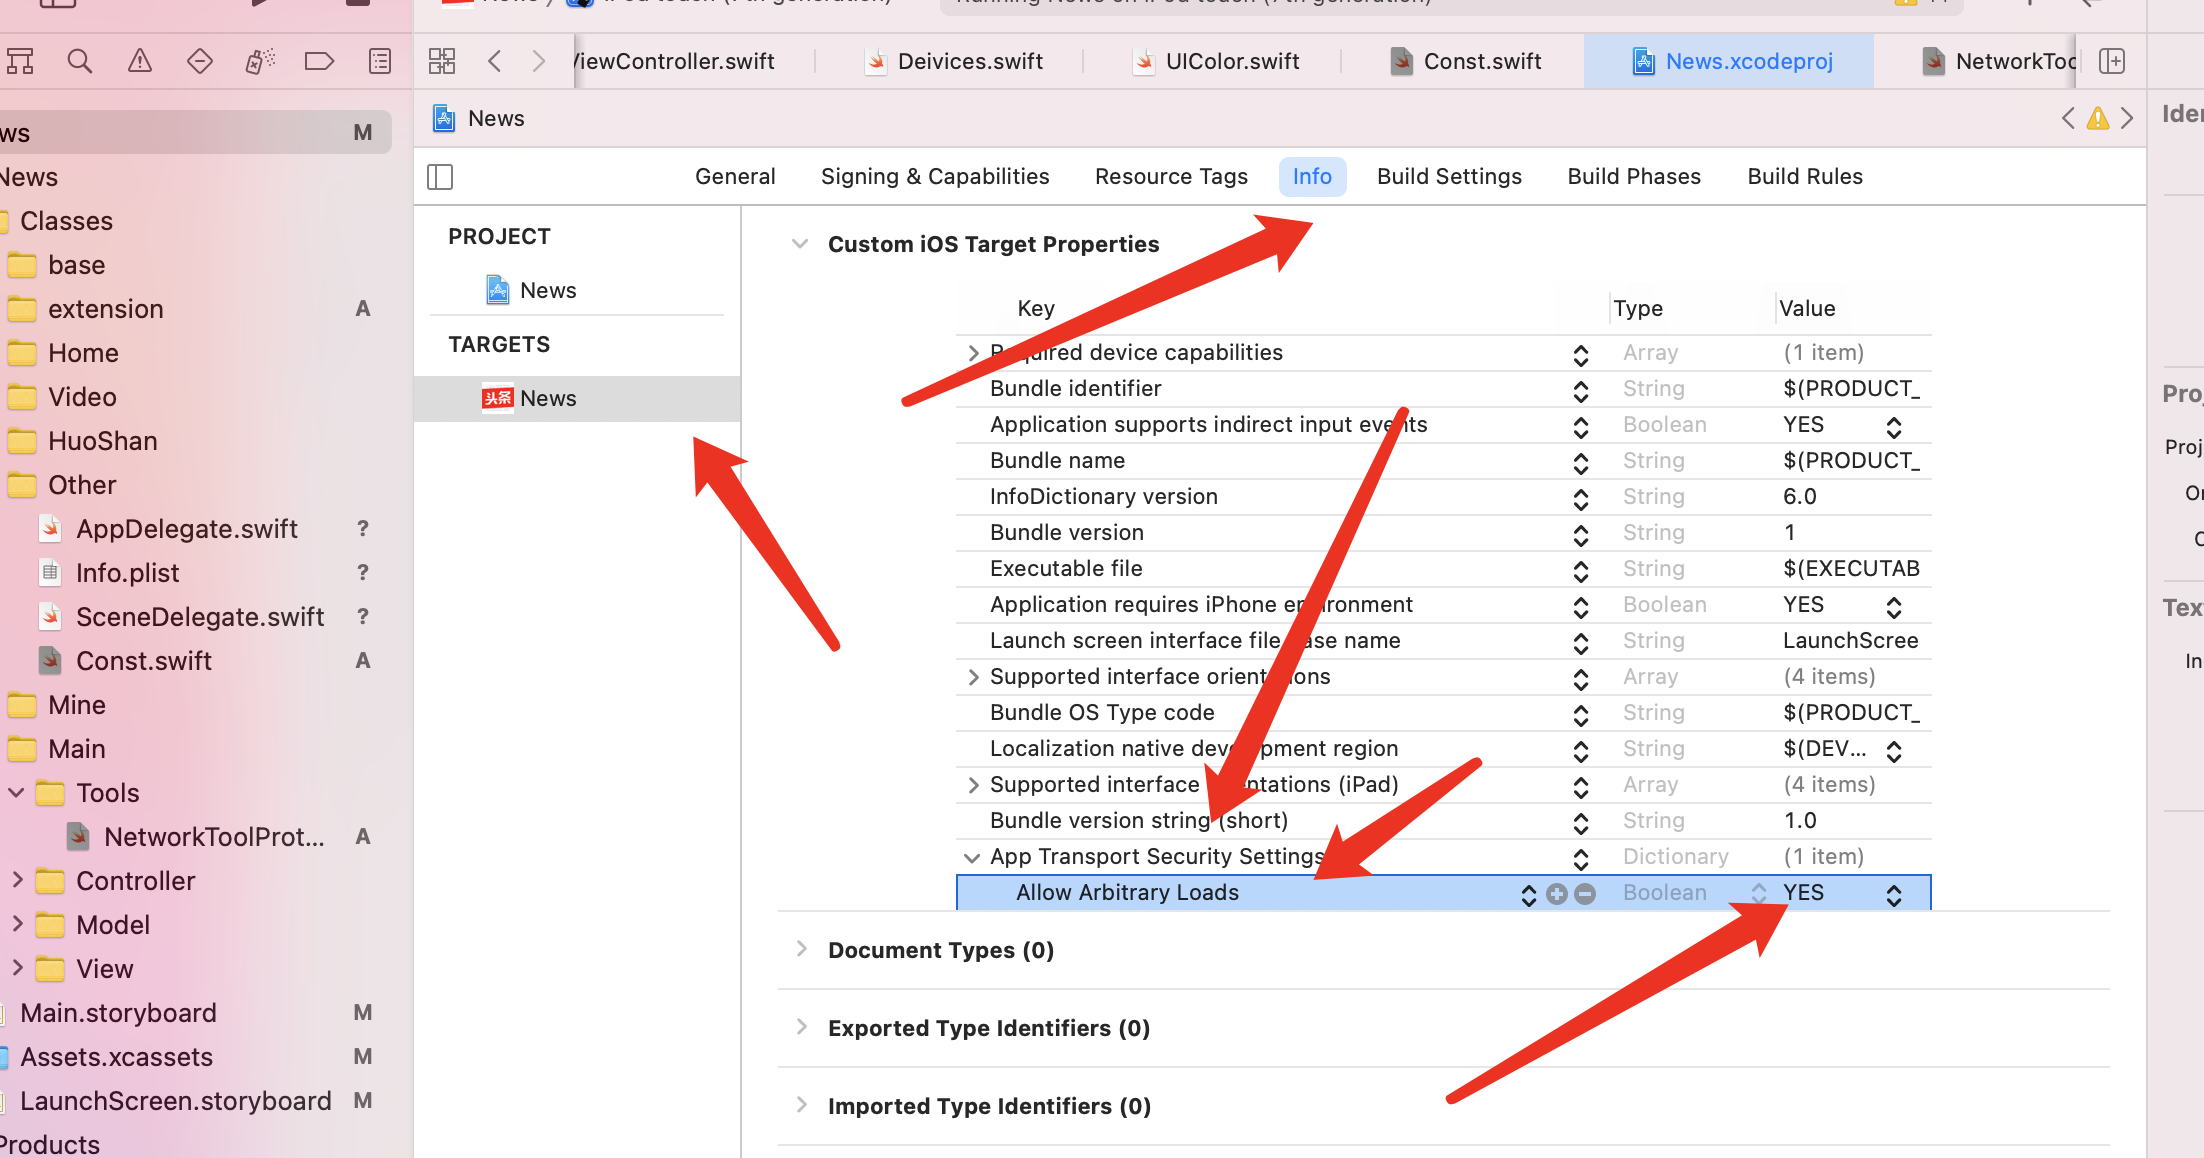Expand the Controller folder
2204x1158 pixels.
17,880
